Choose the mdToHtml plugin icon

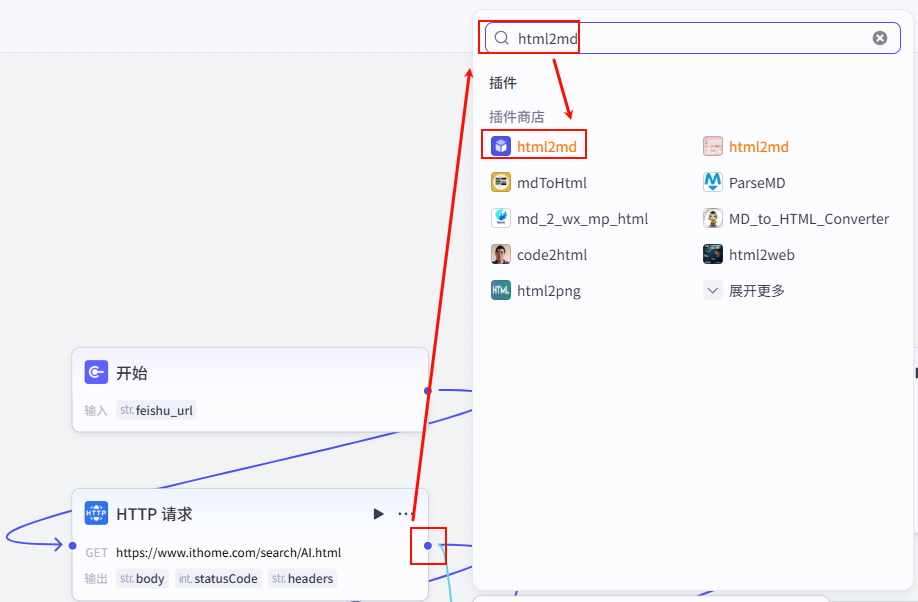501,183
